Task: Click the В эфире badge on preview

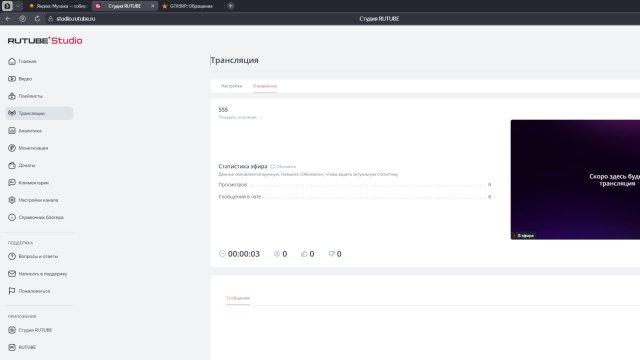Action: click(524, 236)
